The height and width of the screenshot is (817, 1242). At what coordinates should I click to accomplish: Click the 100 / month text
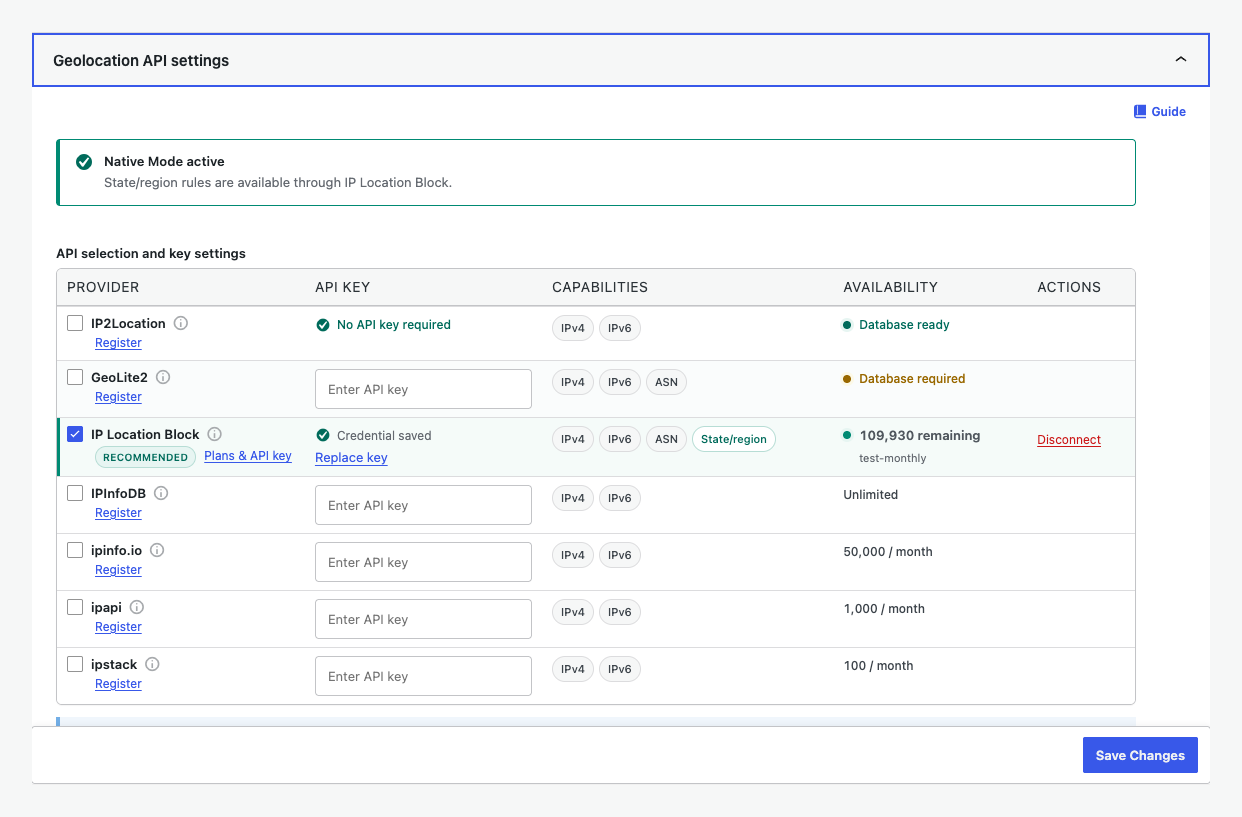(x=878, y=666)
